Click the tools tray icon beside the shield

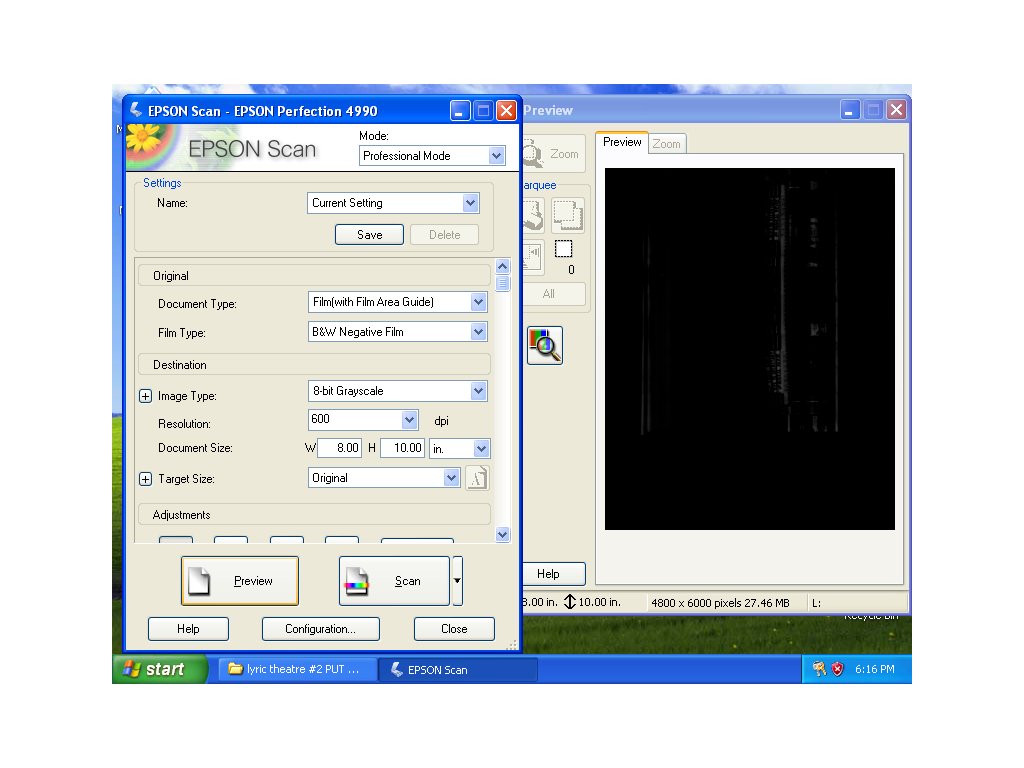[819, 669]
